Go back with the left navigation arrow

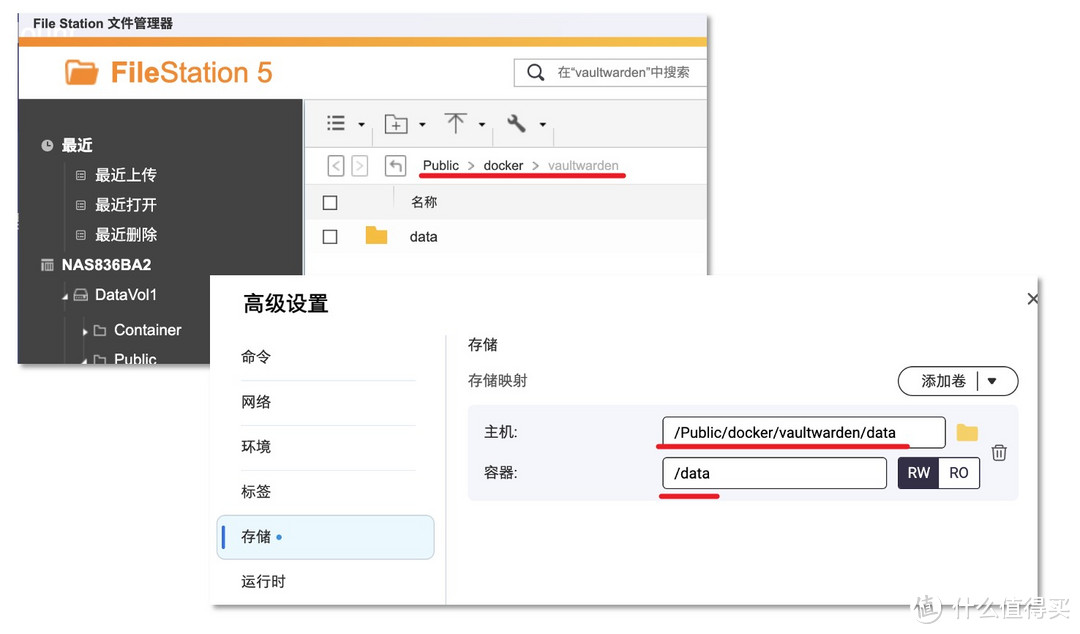(336, 166)
